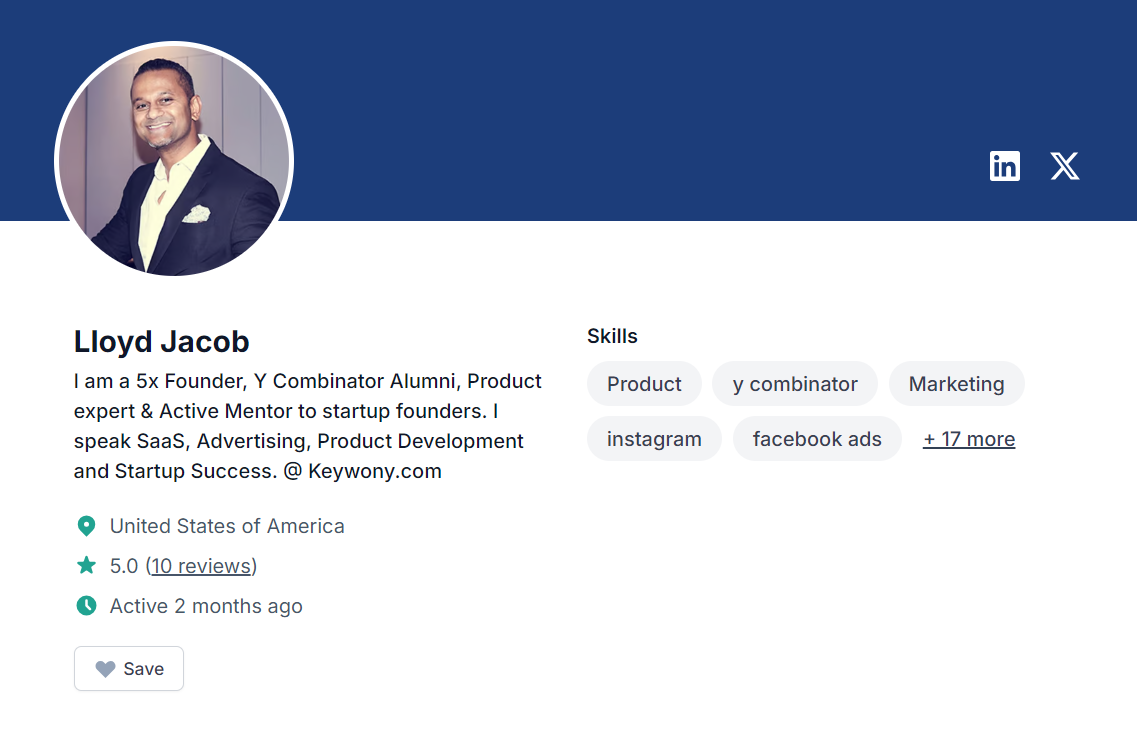
Task: Select the Marketing skill tag
Action: click(x=956, y=384)
